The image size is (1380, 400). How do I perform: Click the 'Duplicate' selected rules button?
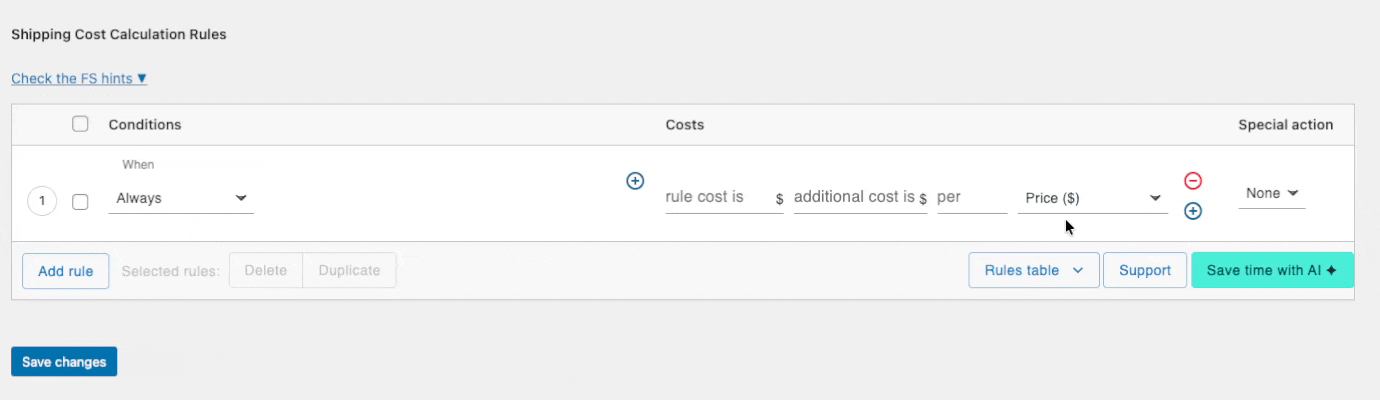point(349,270)
